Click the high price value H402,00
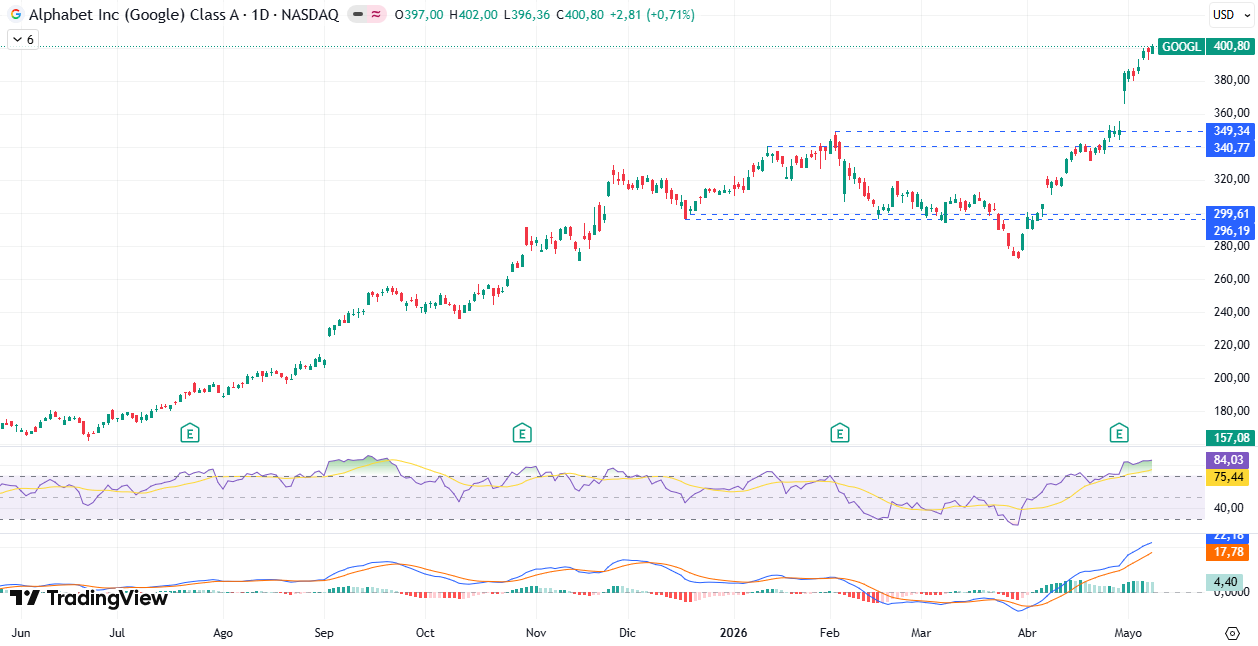The height and width of the screenshot is (646, 1258). 475,15
